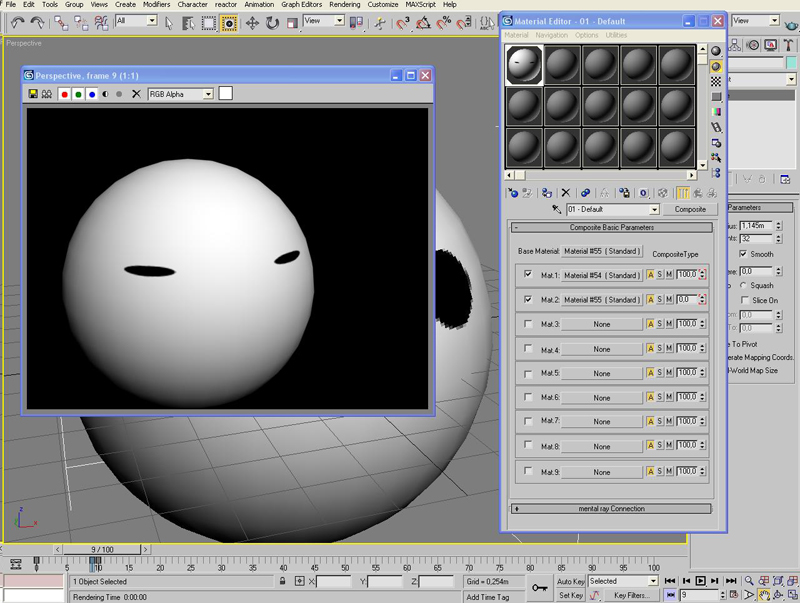Select the Rotate transform tool
The image size is (800, 603).
click(272, 22)
